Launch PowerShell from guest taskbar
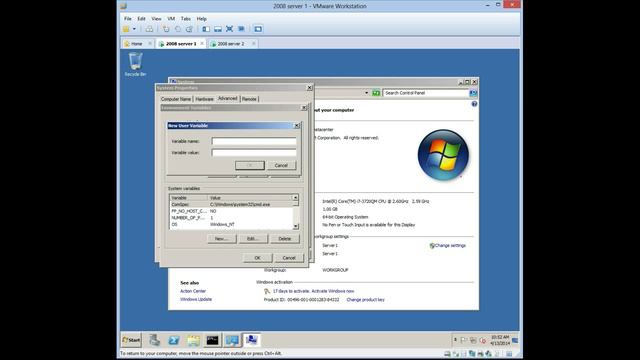Image resolution: width=640 pixels, height=360 pixels. click(x=173, y=340)
